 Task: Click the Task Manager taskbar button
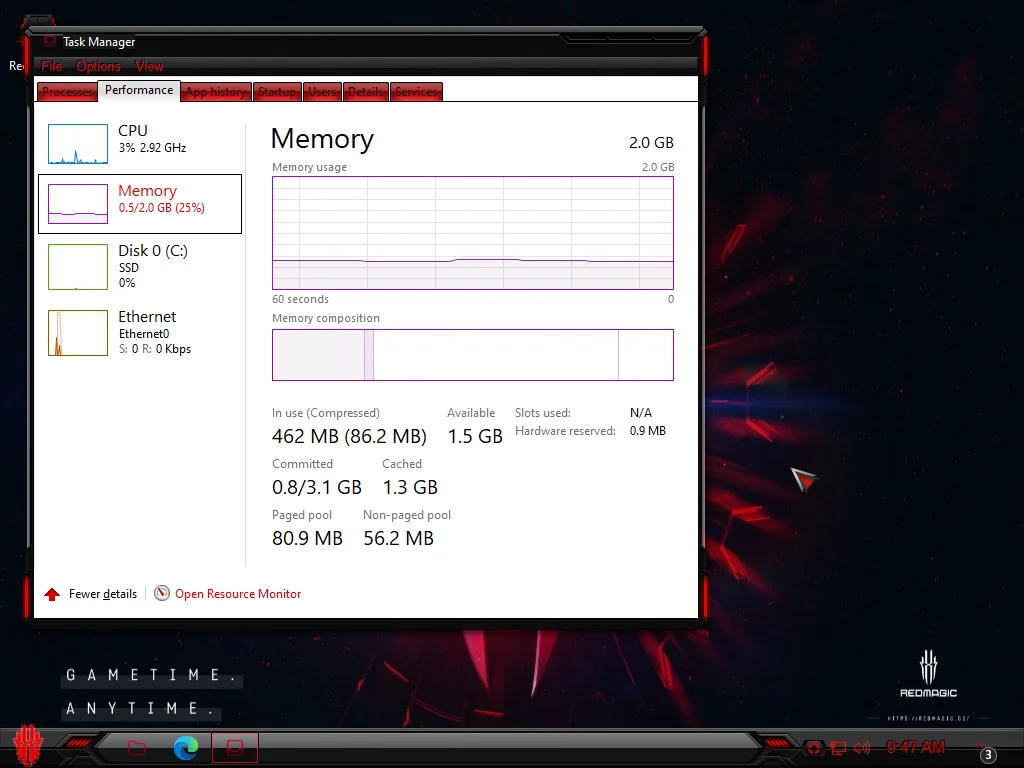point(235,747)
